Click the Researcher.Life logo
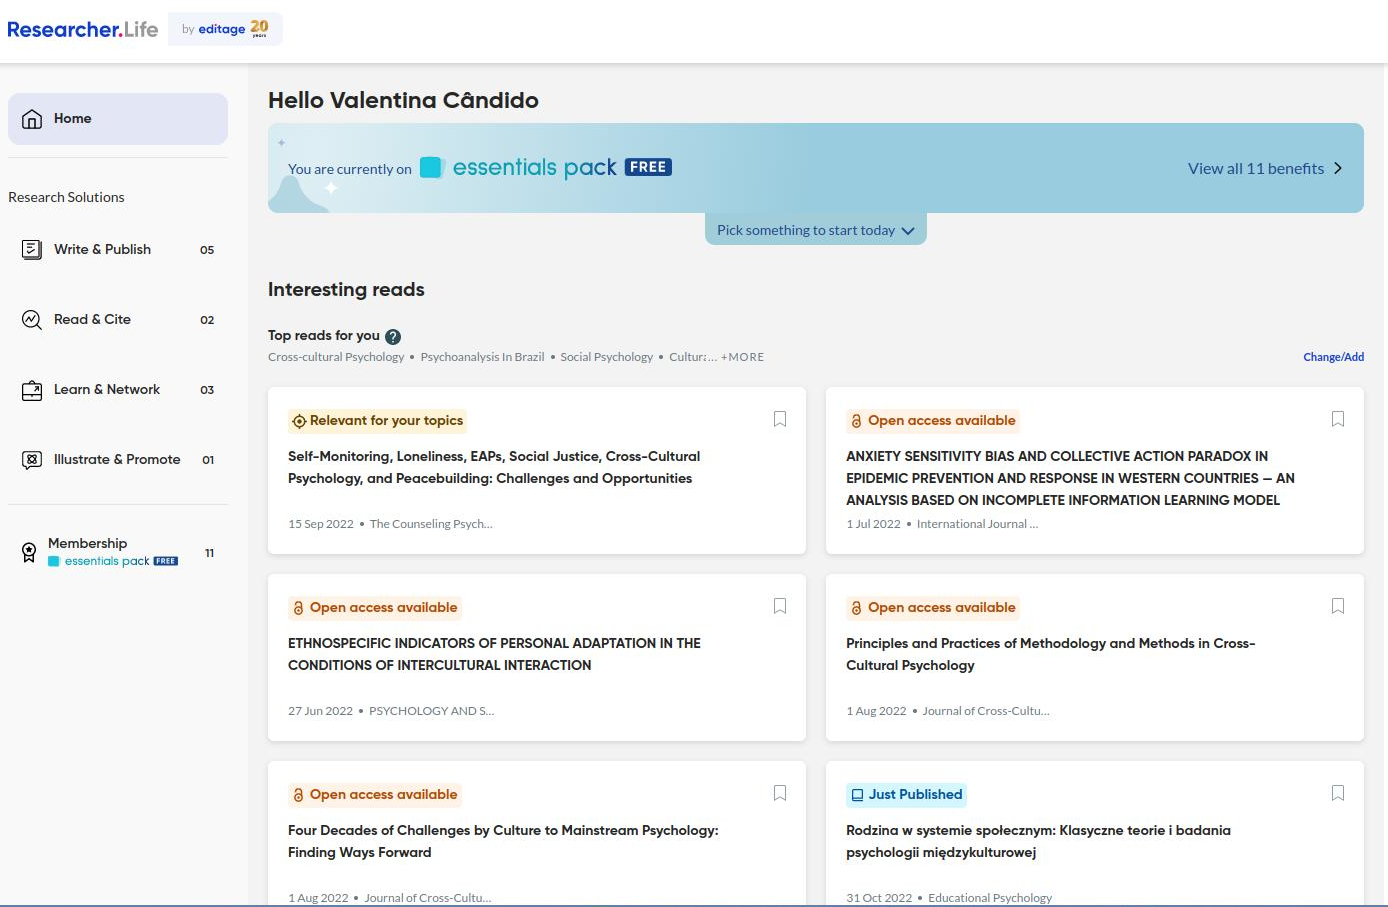This screenshot has width=1388, height=907. [83, 29]
